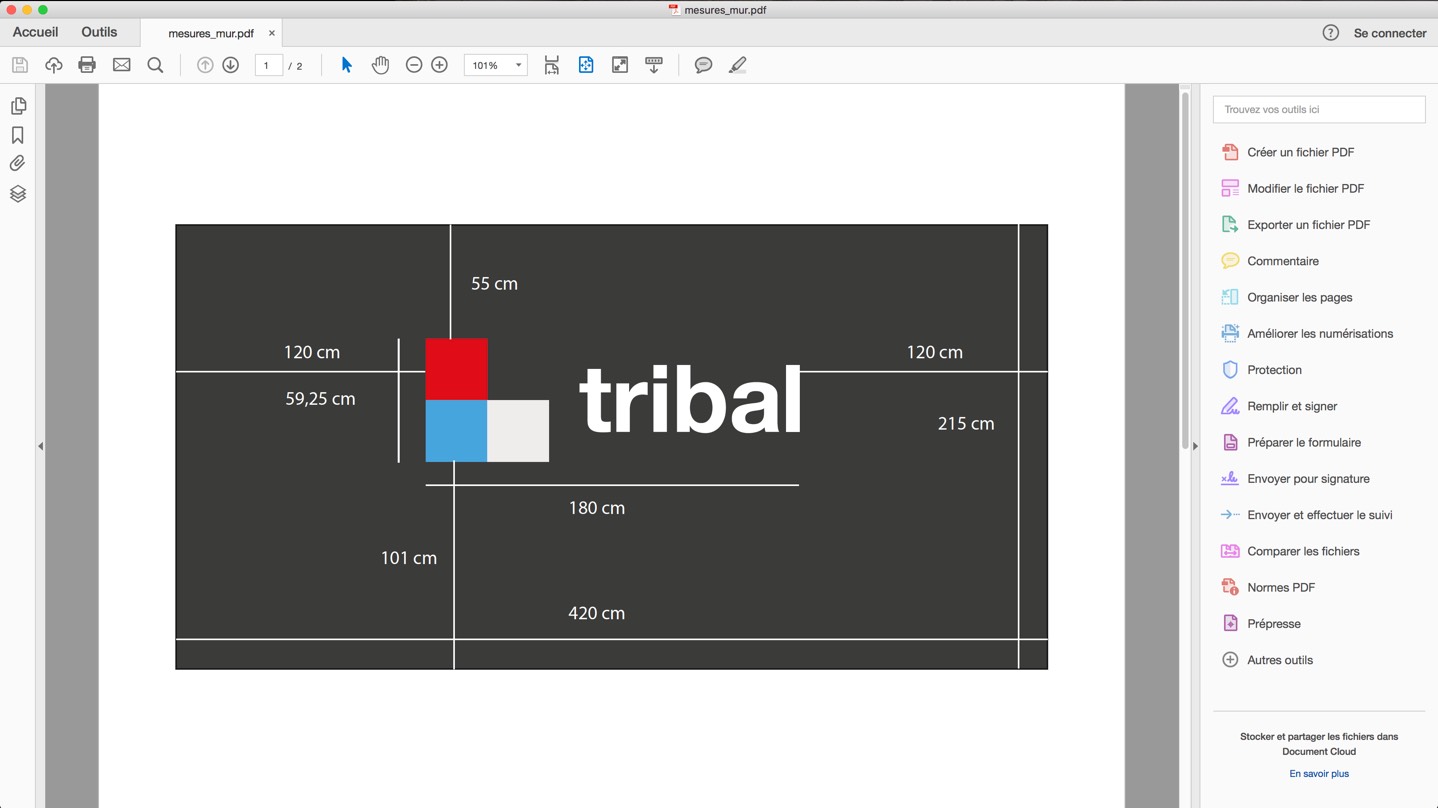Click the 215 cm measurement text
This screenshot has height=808, width=1438.
tap(966, 424)
